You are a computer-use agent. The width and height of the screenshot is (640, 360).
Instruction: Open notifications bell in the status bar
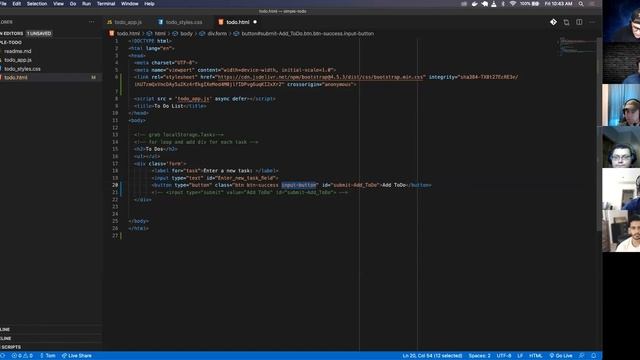tap(593, 356)
